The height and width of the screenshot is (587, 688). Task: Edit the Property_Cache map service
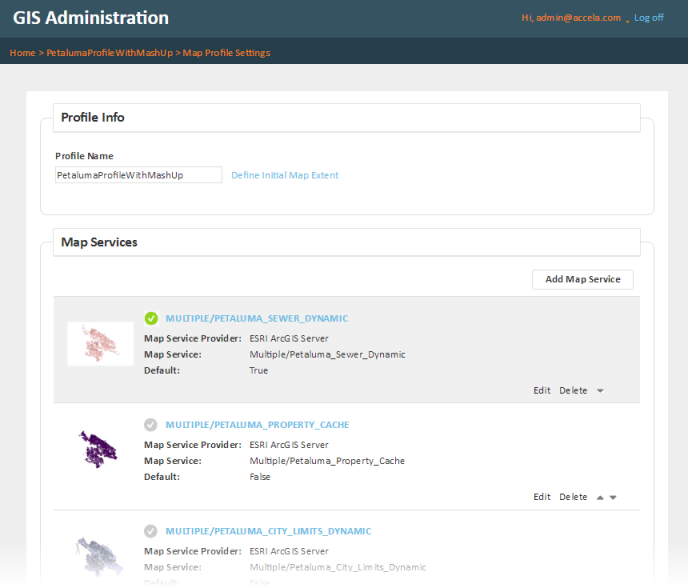[x=542, y=497]
